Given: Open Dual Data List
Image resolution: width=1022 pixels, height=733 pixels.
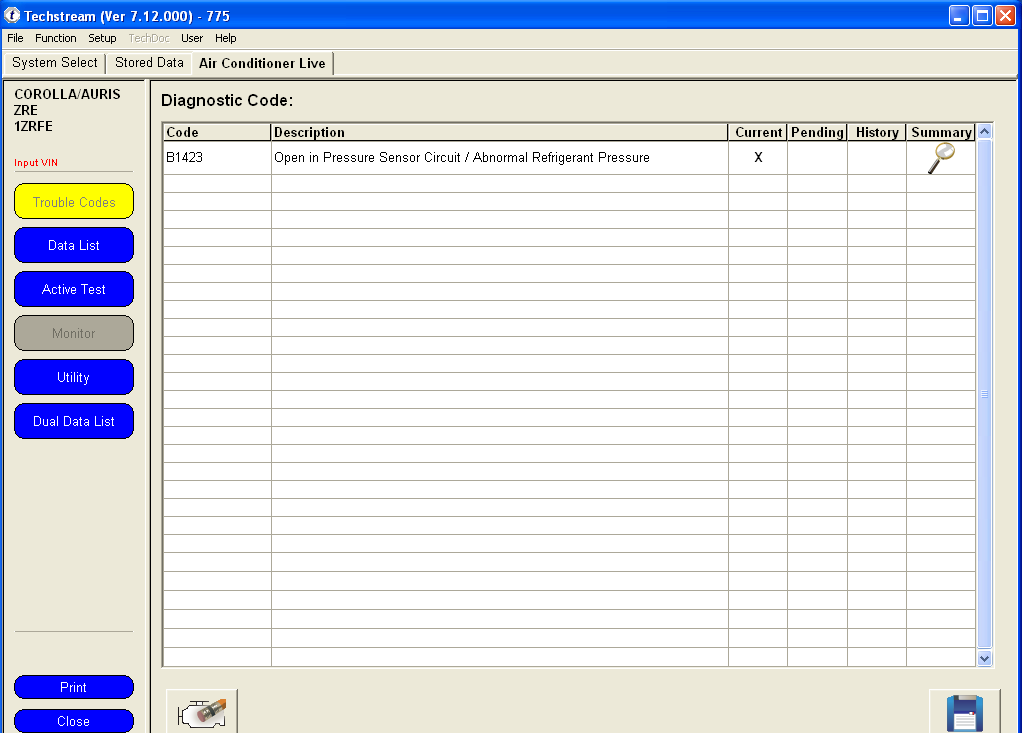Looking at the screenshot, I should 74,421.
